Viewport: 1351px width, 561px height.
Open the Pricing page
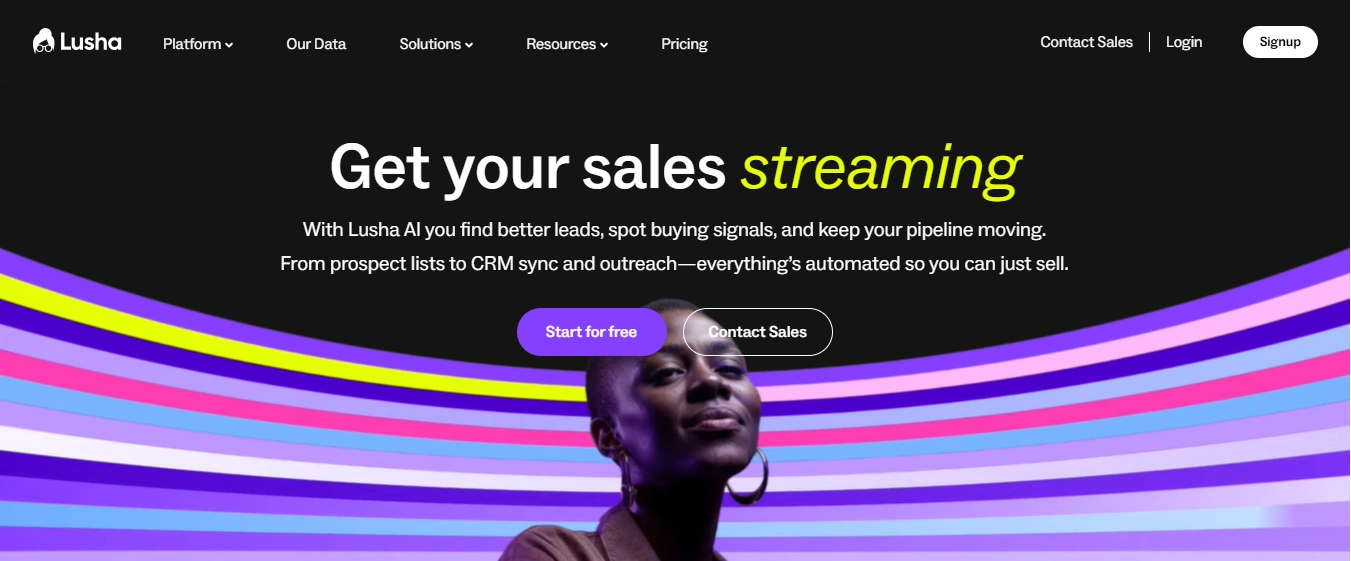(x=684, y=44)
